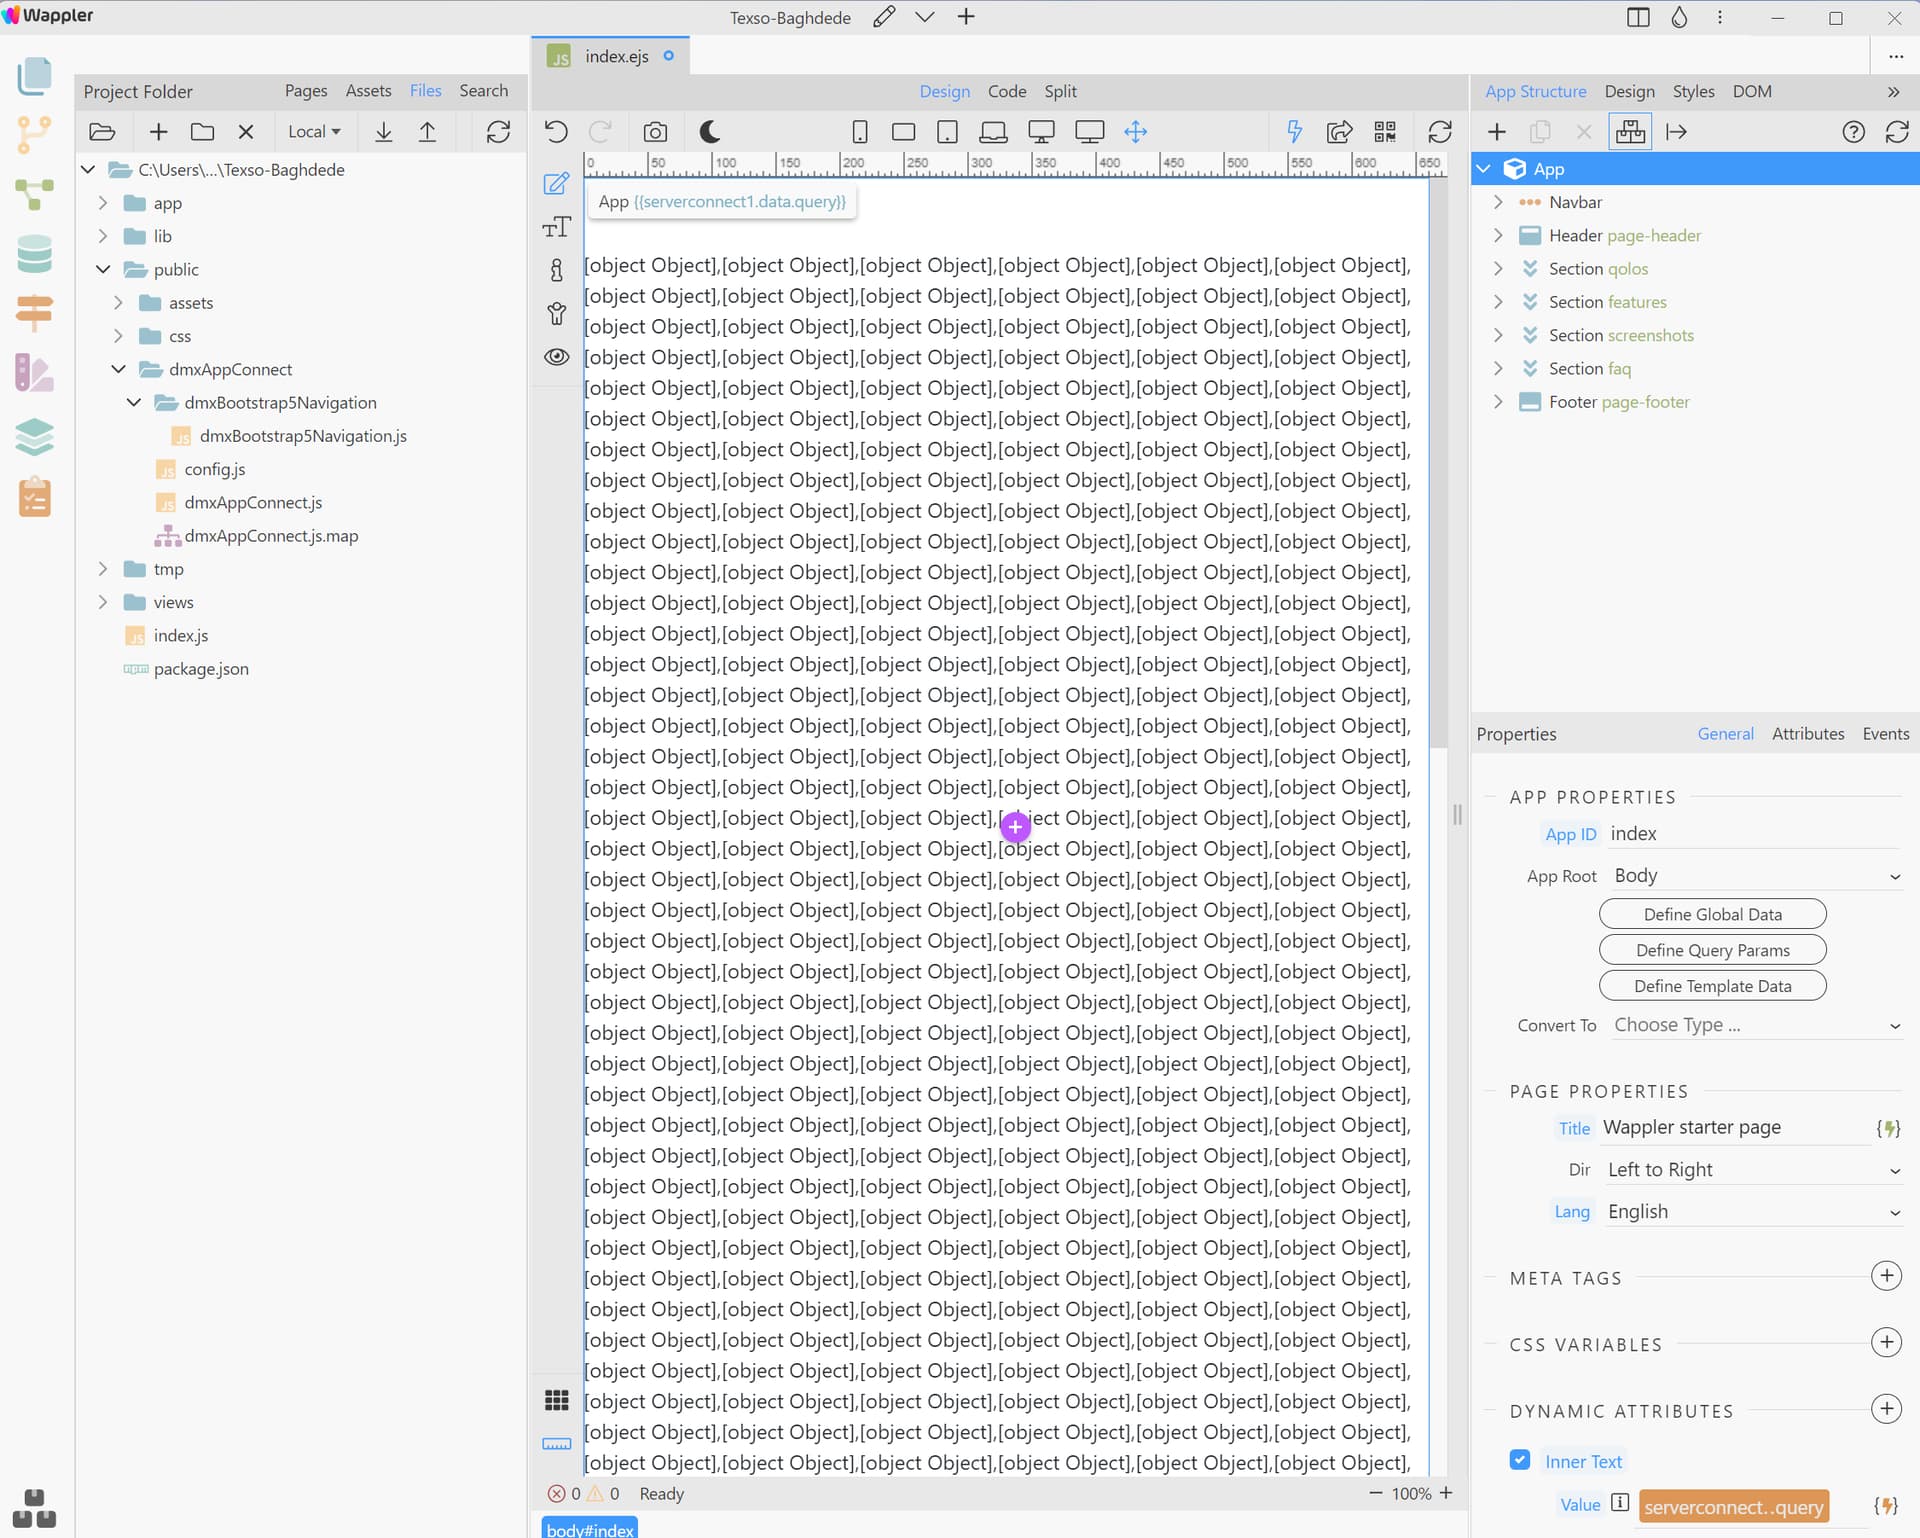
Task: Toggle the ruler icon at bottom left
Action: pos(556,1444)
